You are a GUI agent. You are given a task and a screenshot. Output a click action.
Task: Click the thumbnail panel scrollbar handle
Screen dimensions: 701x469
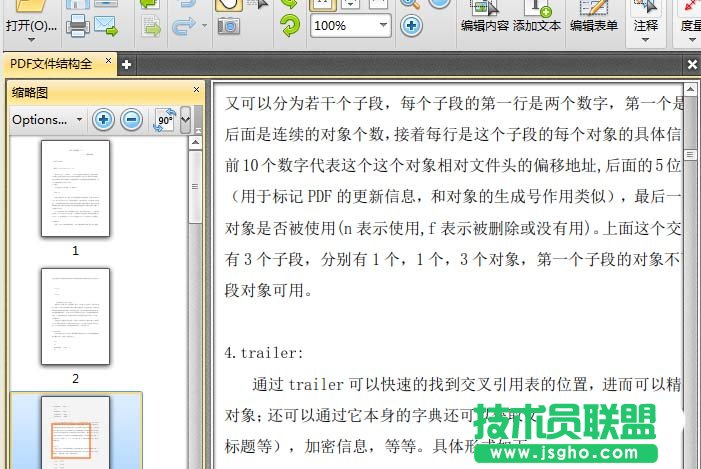click(x=195, y=186)
